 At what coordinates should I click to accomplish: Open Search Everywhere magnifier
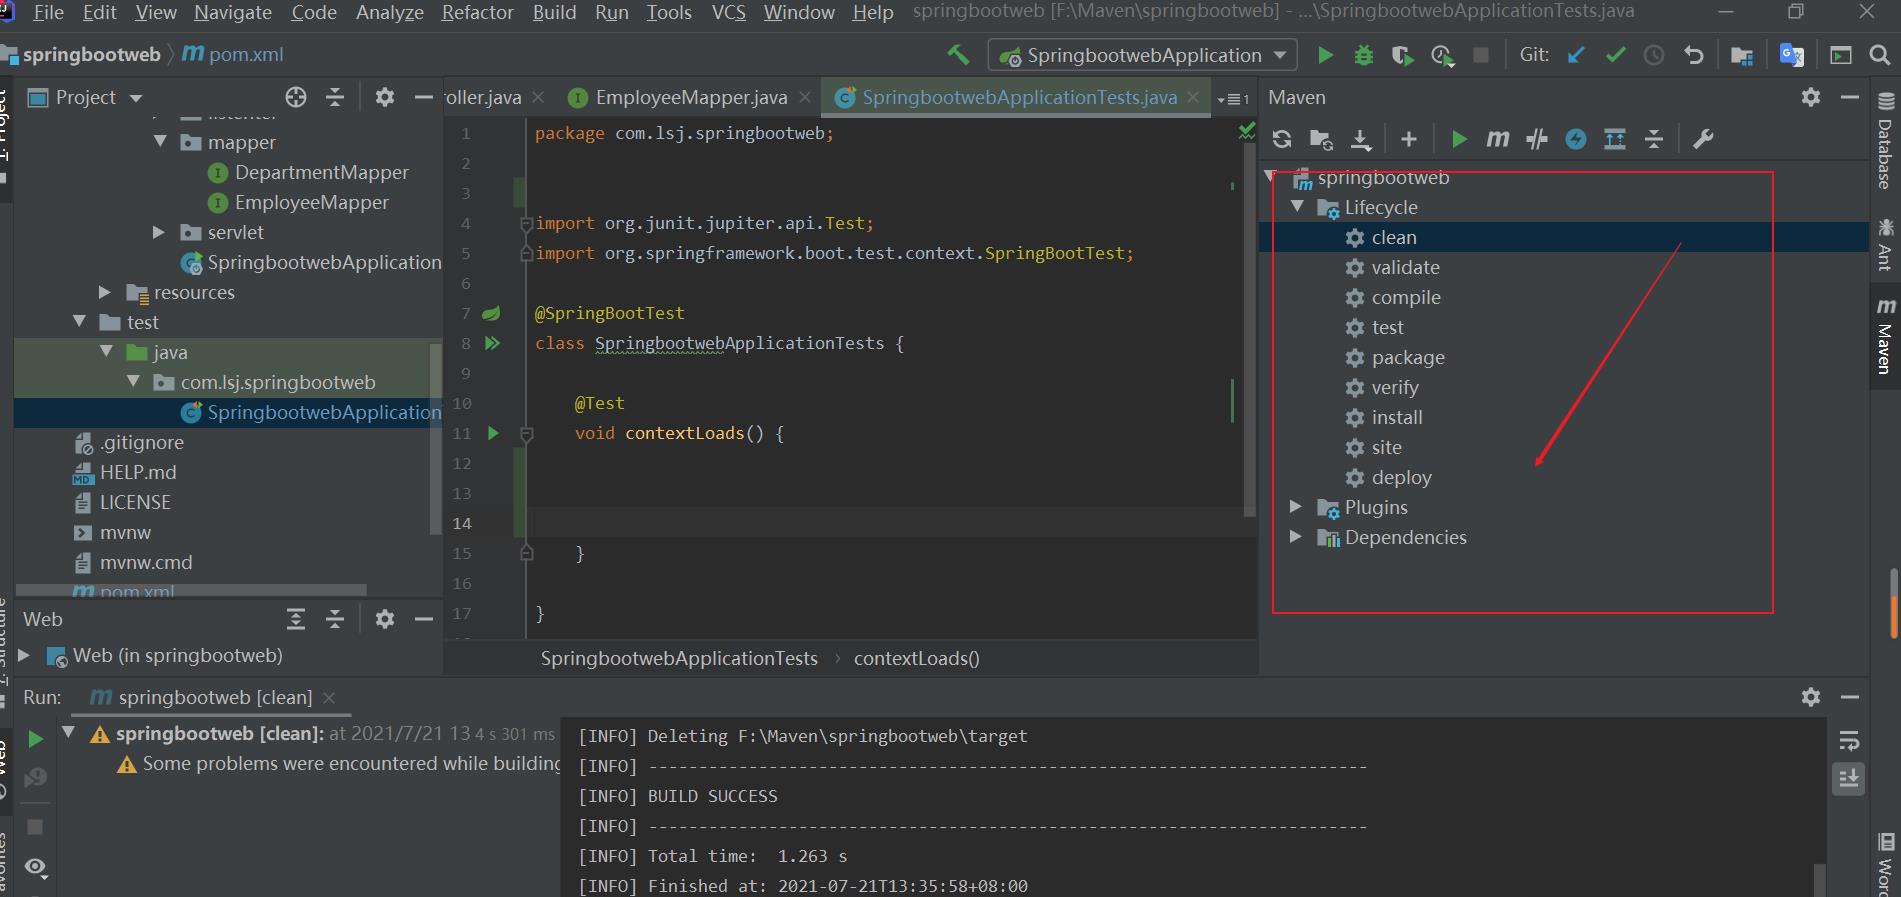1880,55
